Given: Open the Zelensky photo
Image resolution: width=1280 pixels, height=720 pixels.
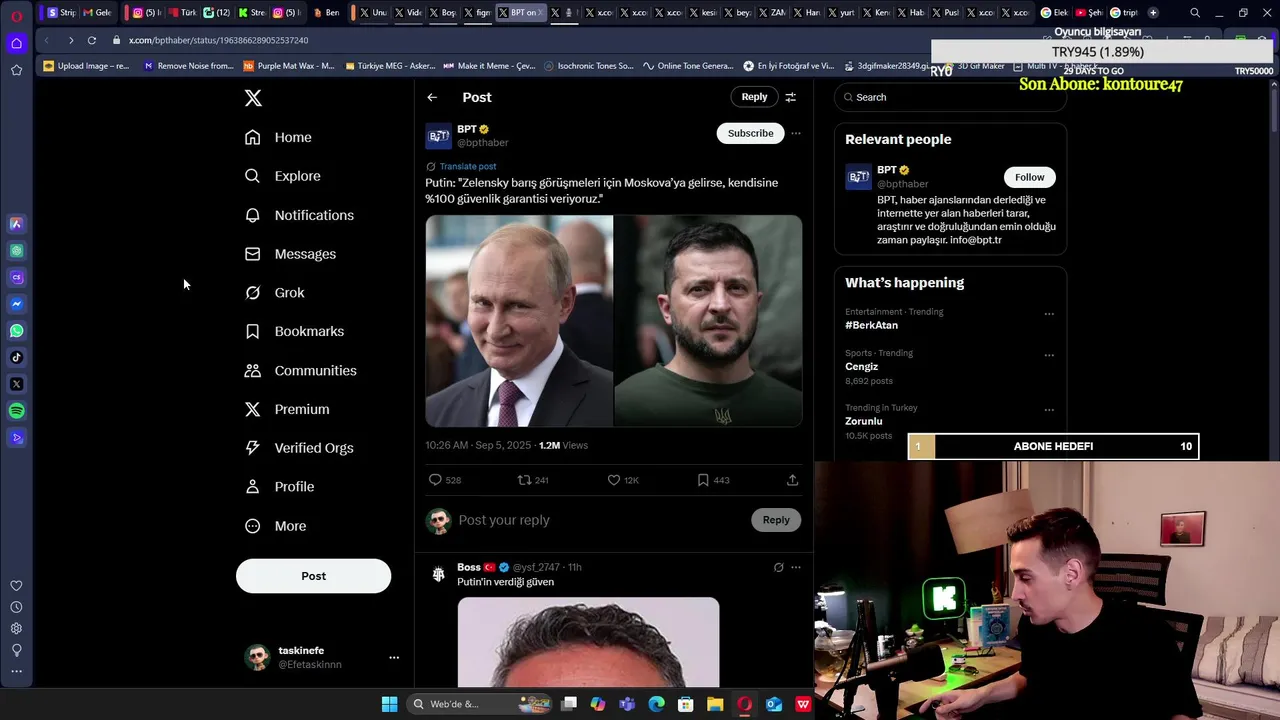Looking at the screenshot, I should pos(708,321).
